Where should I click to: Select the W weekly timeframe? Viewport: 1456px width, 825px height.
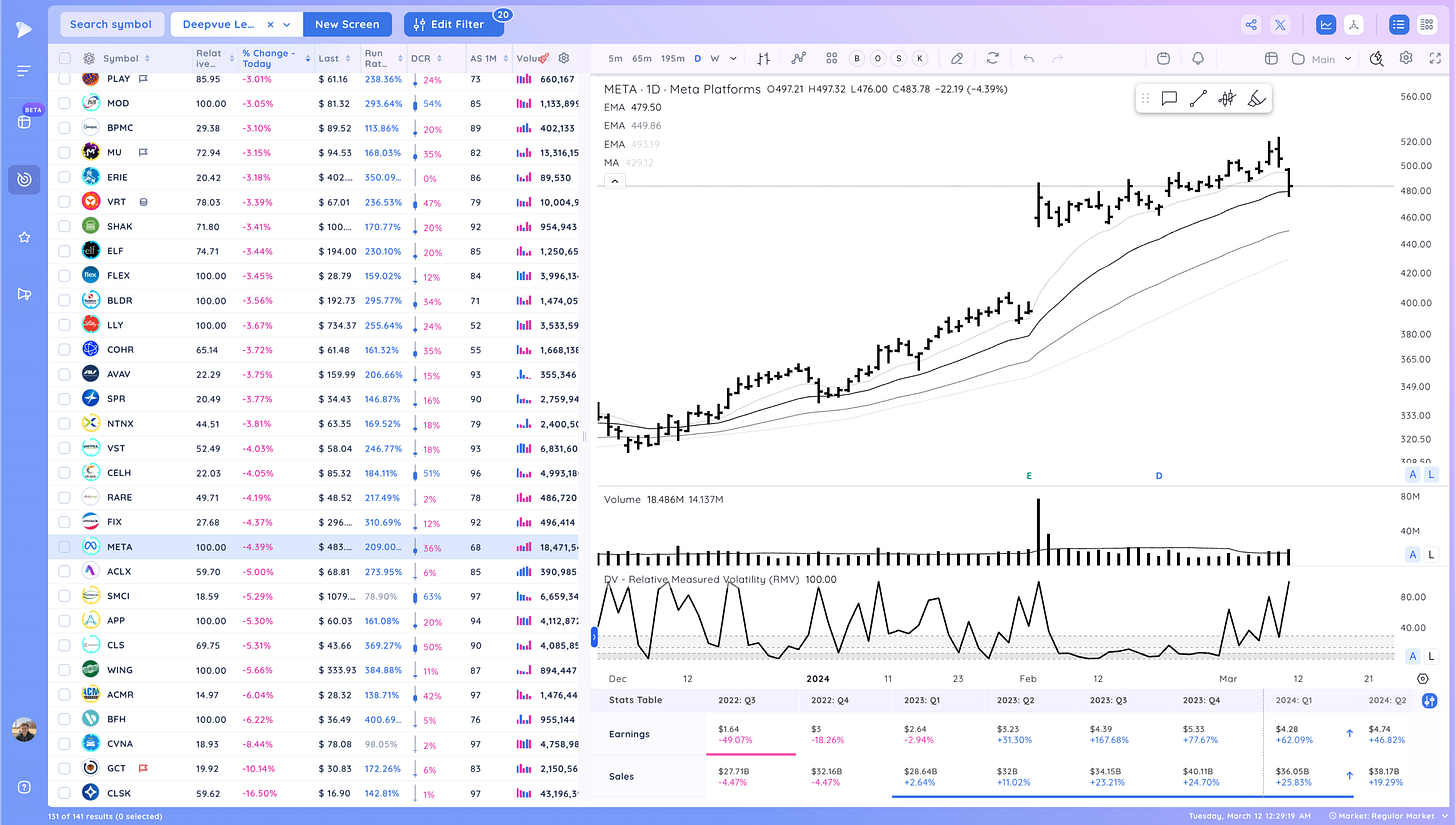(x=715, y=59)
